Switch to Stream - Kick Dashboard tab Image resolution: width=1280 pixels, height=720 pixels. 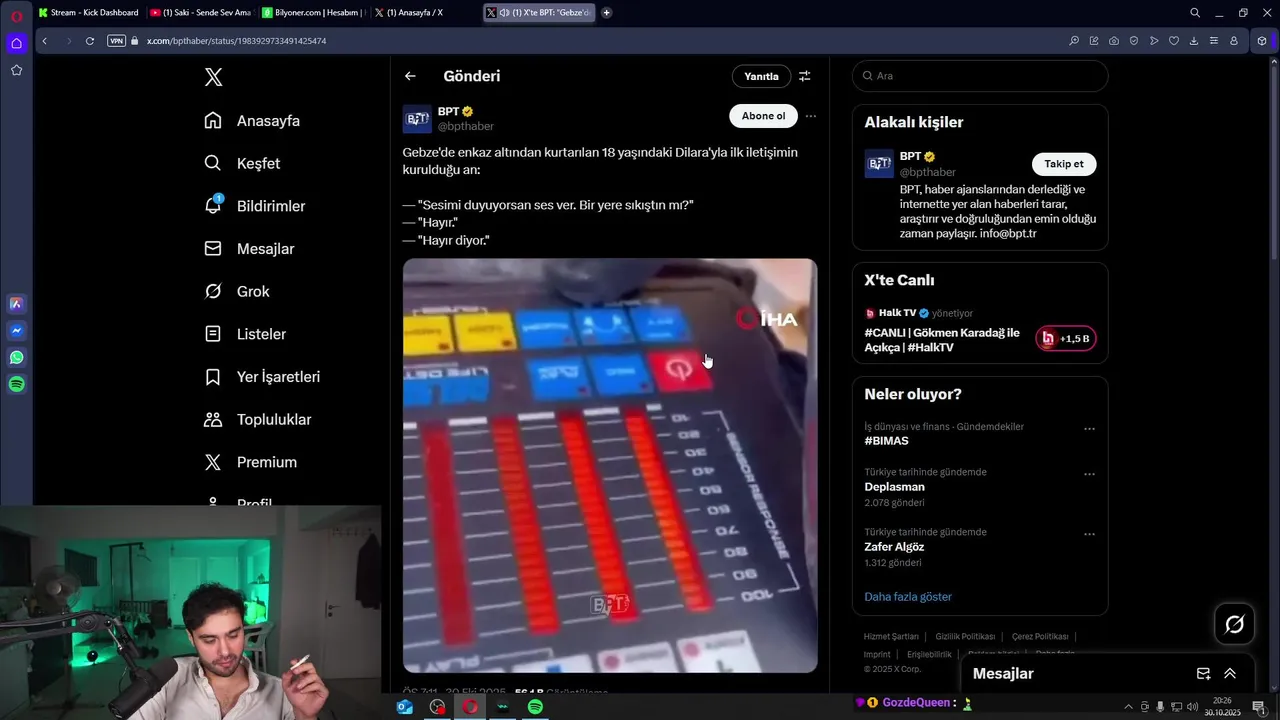point(88,13)
